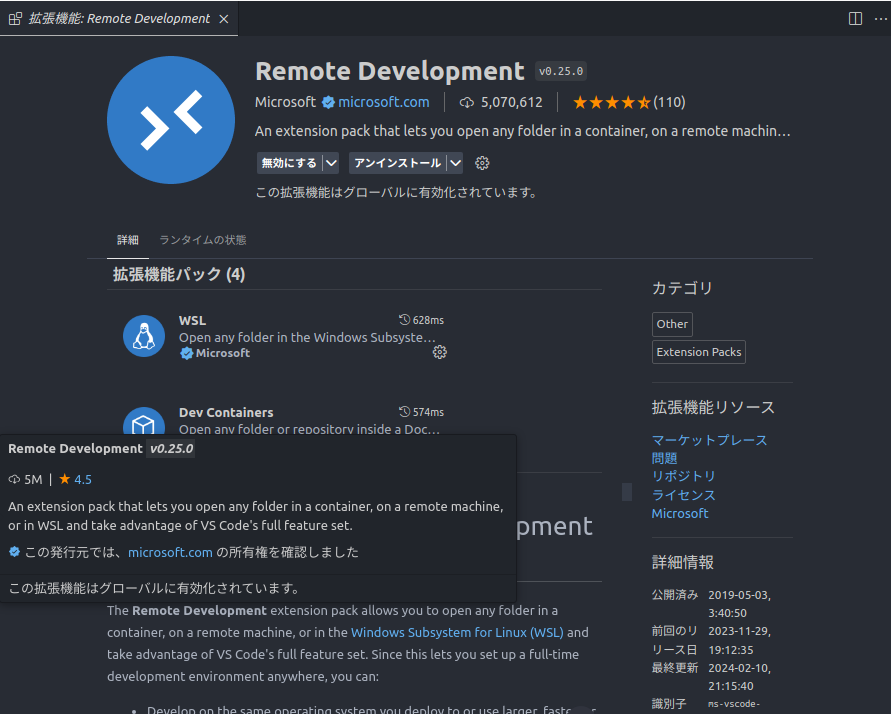Click the WSL extension manage gear
The width and height of the screenshot is (891, 714).
point(439,352)
